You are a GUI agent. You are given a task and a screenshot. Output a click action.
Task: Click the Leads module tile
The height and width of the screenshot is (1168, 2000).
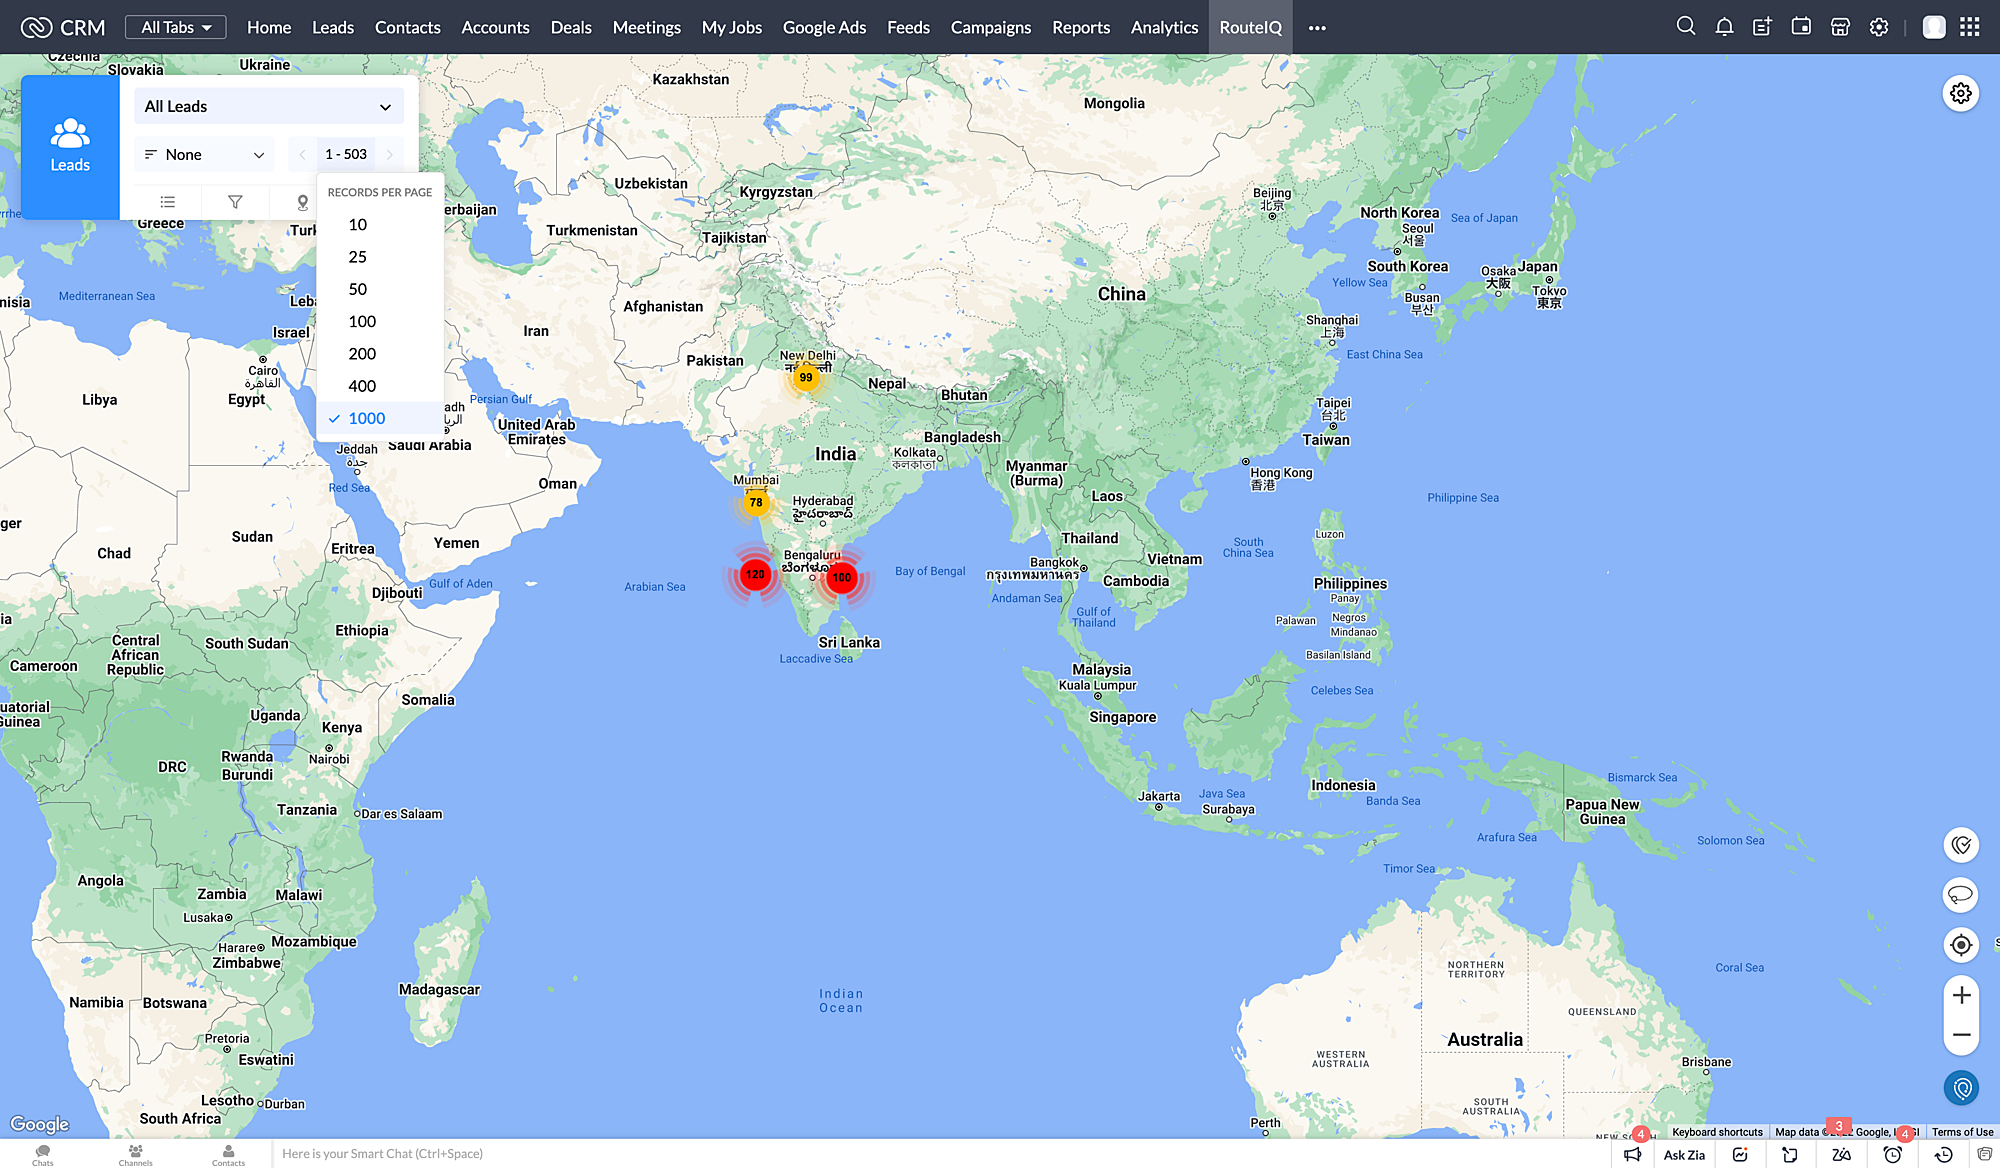[70, 147]
